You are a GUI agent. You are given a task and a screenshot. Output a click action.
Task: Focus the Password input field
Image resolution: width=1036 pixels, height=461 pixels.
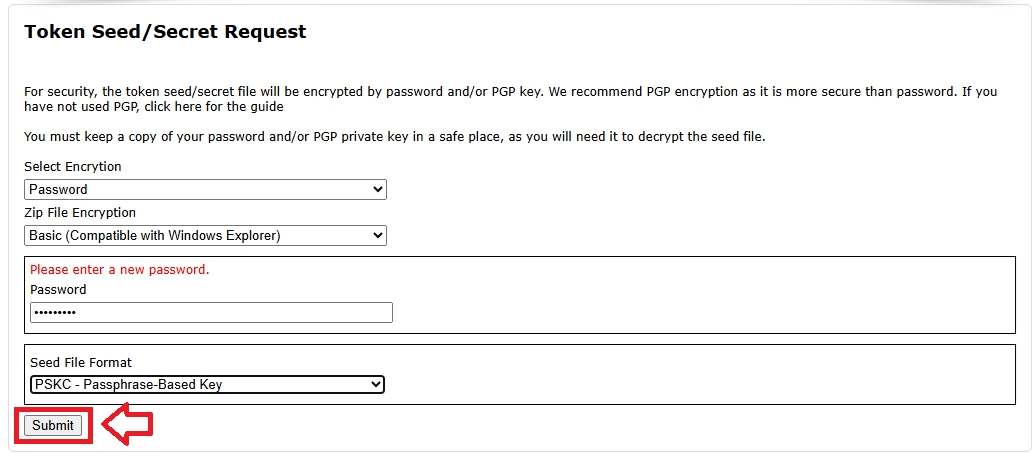pos(211,313)
